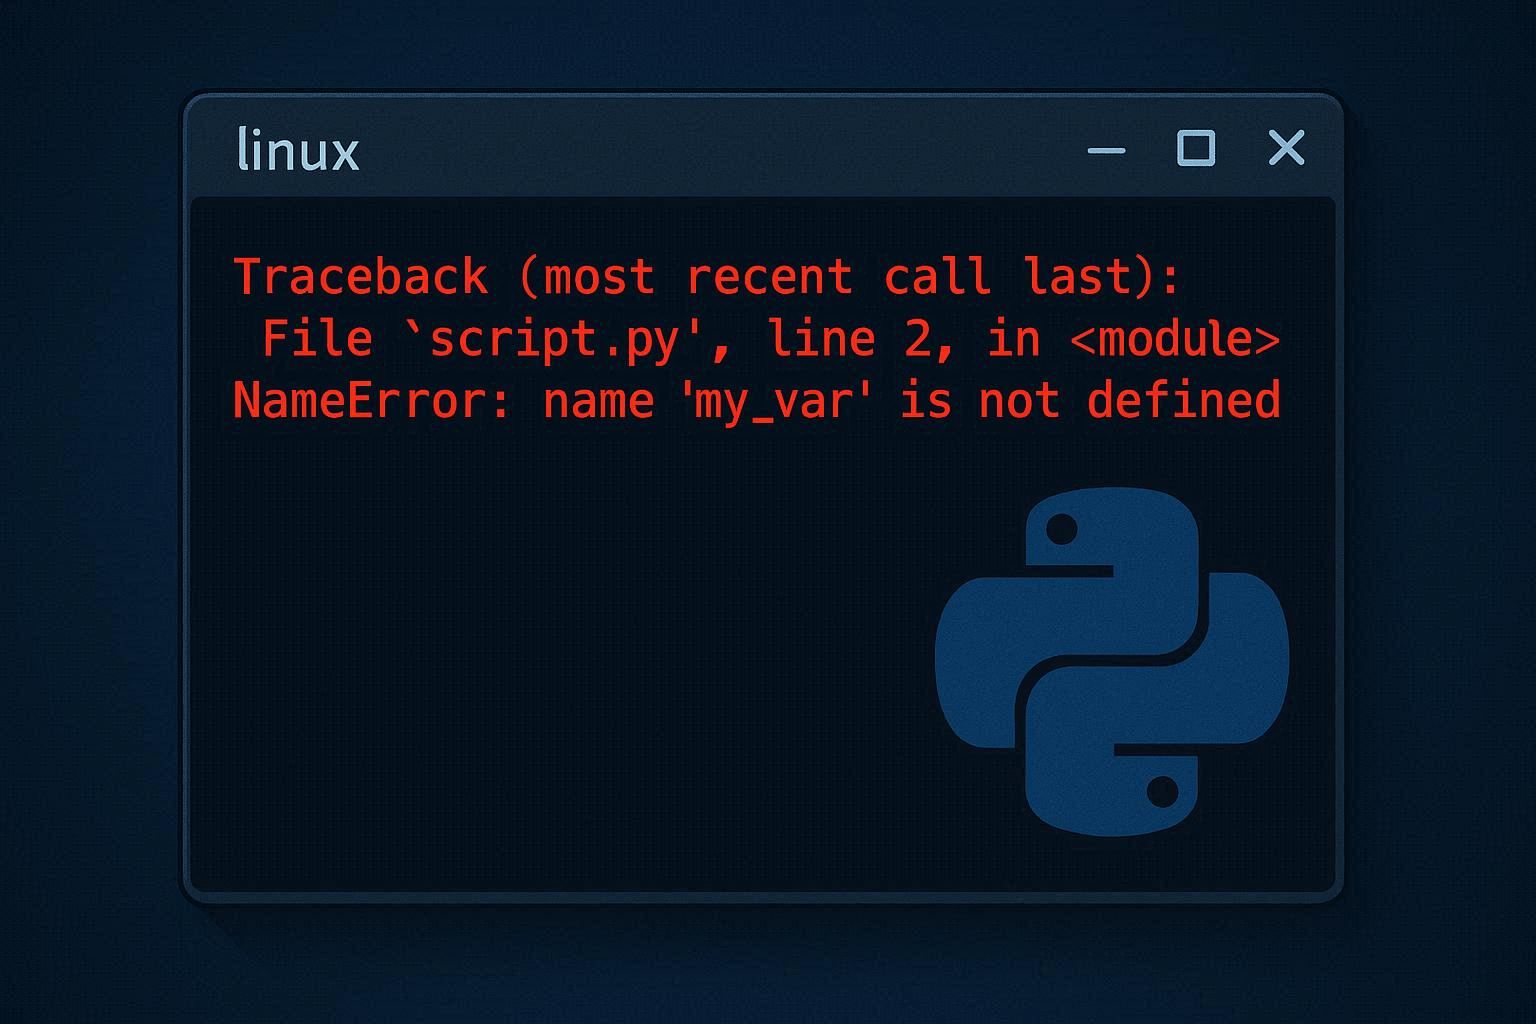Click the lower dot on the Python logo
Viewport: 1536px width, 1024px height.
tap(1163, 789)
